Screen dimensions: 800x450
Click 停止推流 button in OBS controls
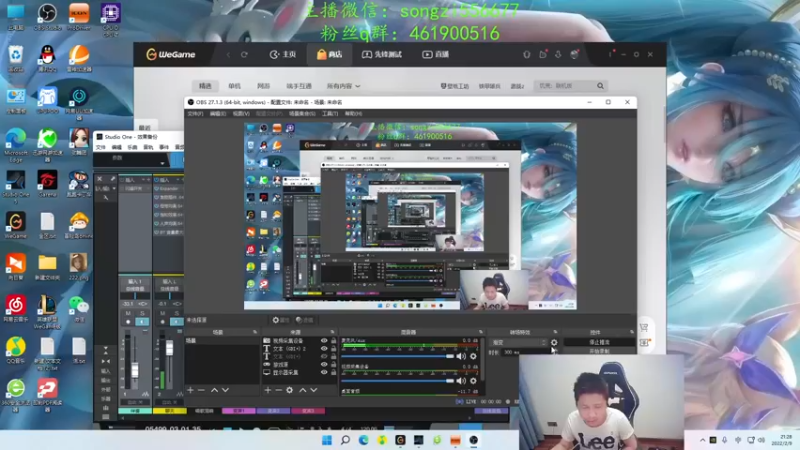coord(599,342)
